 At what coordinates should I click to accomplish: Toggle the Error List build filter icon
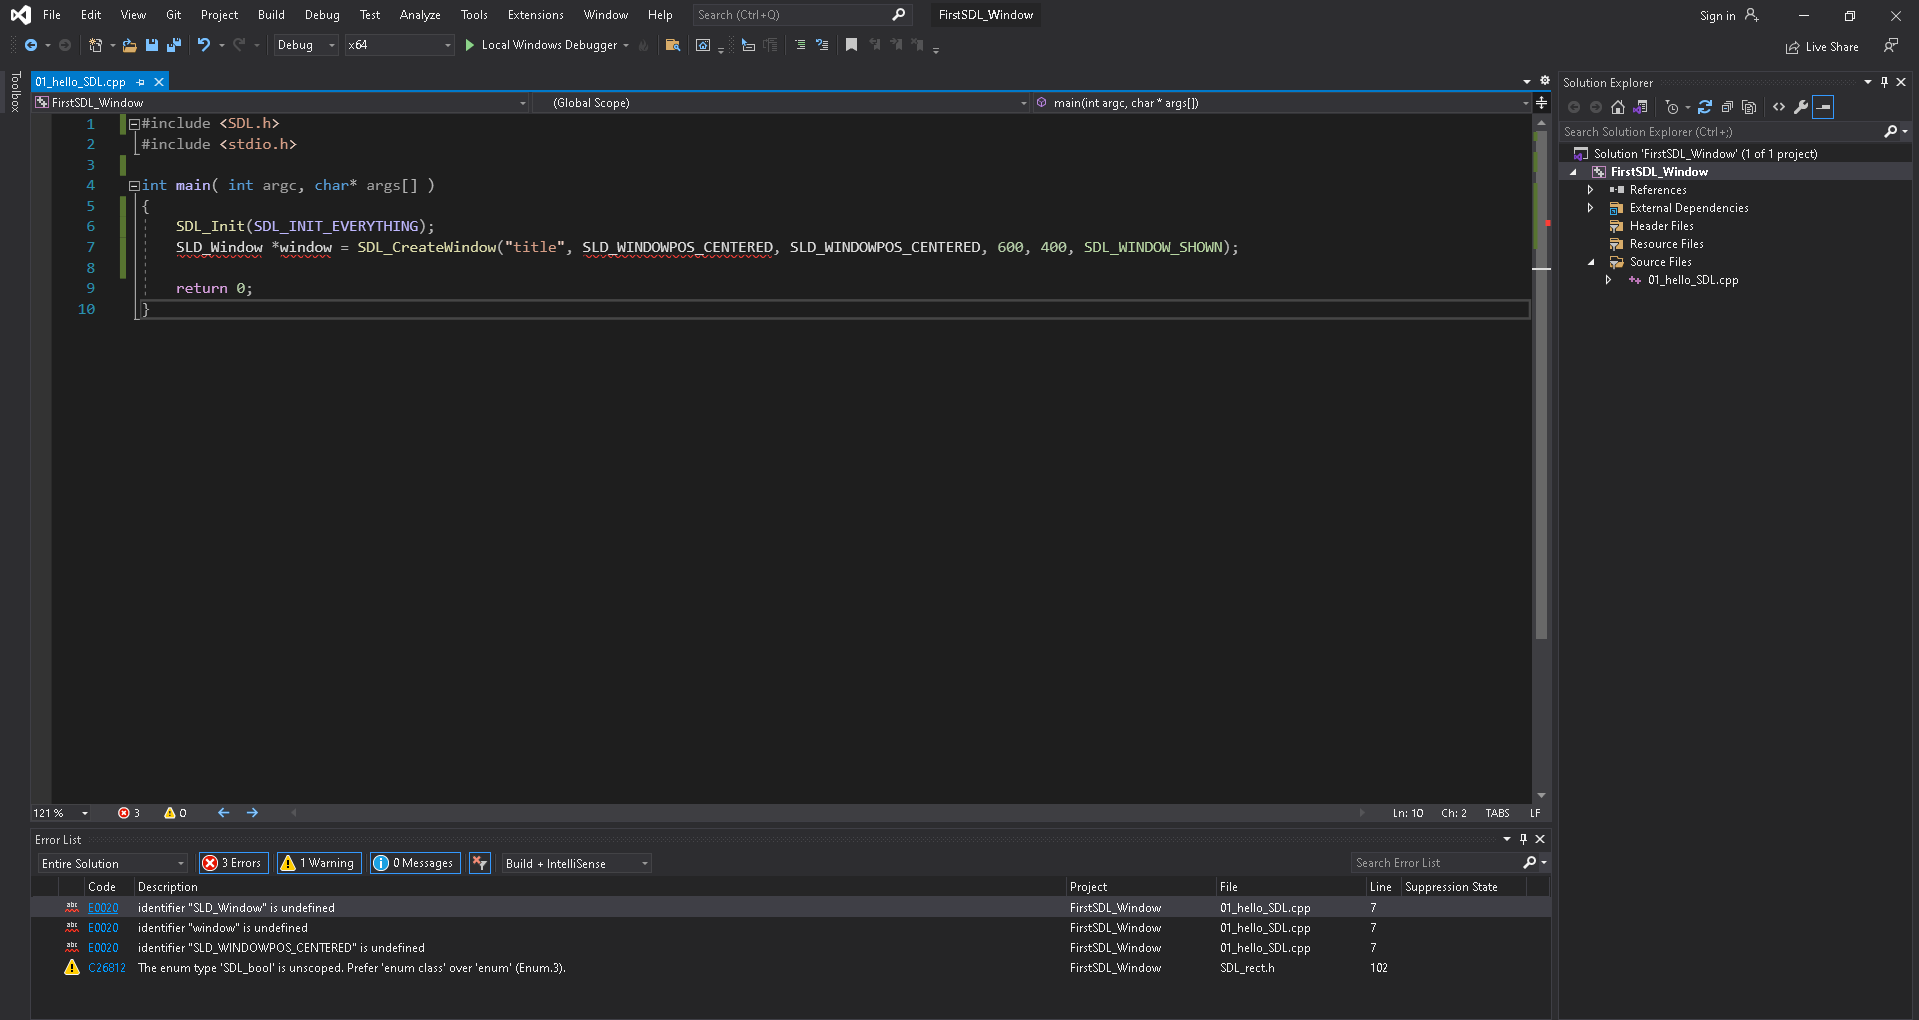480,863
